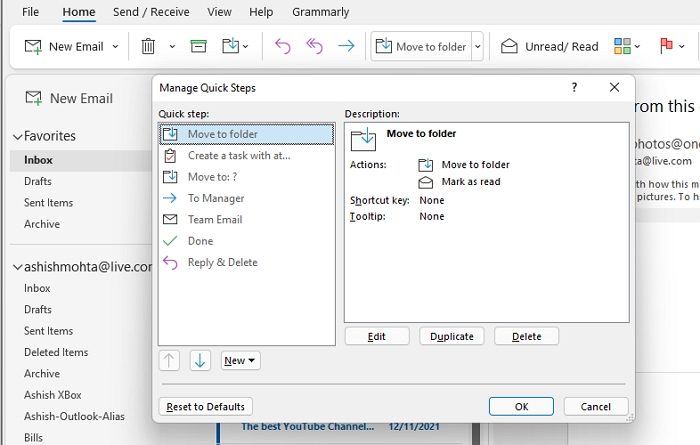Click the Archive icon in ribbon
Screen dimensions: 700x445
pos(198,46)
